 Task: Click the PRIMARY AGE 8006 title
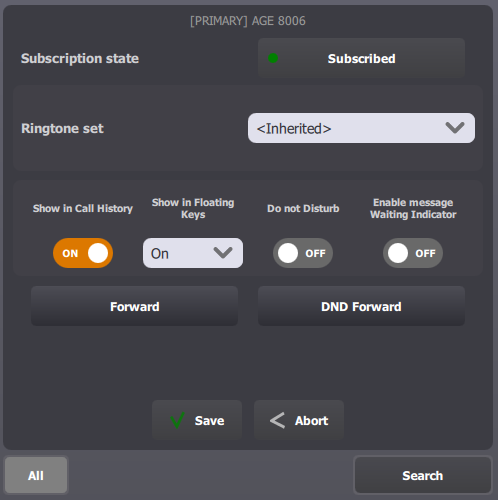[x=248, y=21]
